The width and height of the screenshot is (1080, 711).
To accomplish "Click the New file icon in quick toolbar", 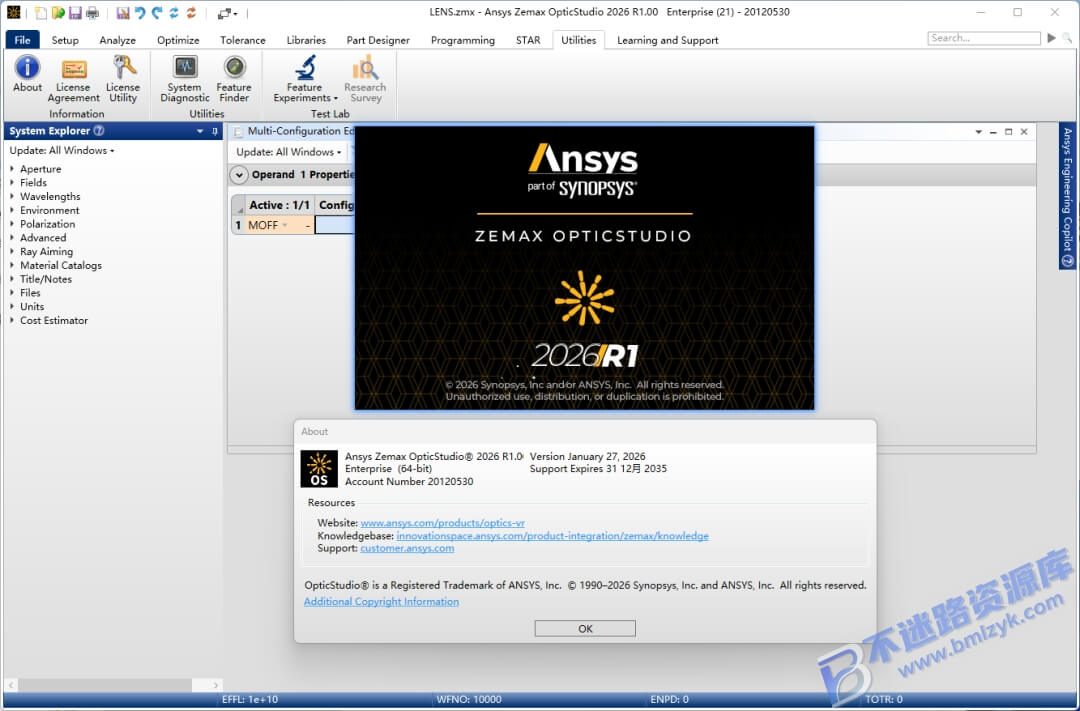I will 41,12.
